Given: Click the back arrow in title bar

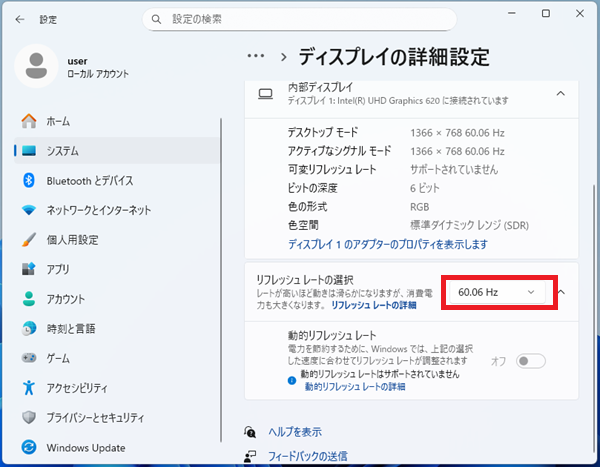Looking at the screenshot, I should coord(20,20).
